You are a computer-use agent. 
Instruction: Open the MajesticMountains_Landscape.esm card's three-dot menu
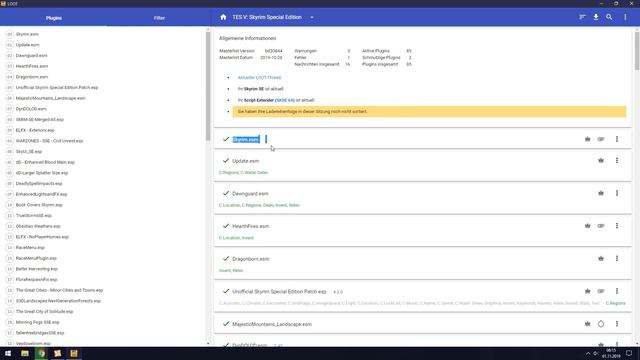point(617,324)
